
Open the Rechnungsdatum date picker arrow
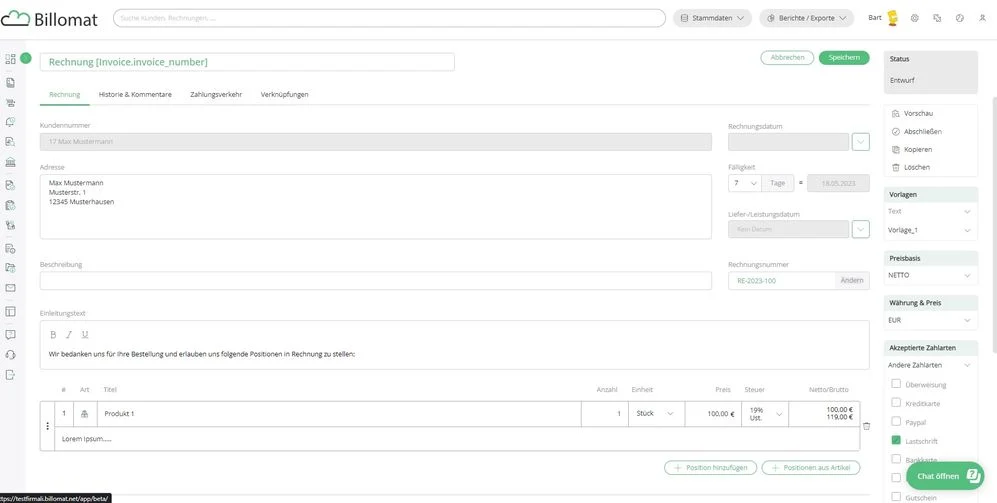coord(860,142)
